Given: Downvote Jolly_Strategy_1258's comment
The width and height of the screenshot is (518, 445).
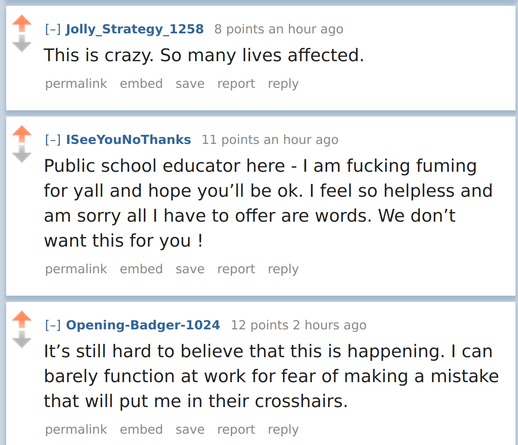Looking at the screenshot, I should (x=22, y=43).
